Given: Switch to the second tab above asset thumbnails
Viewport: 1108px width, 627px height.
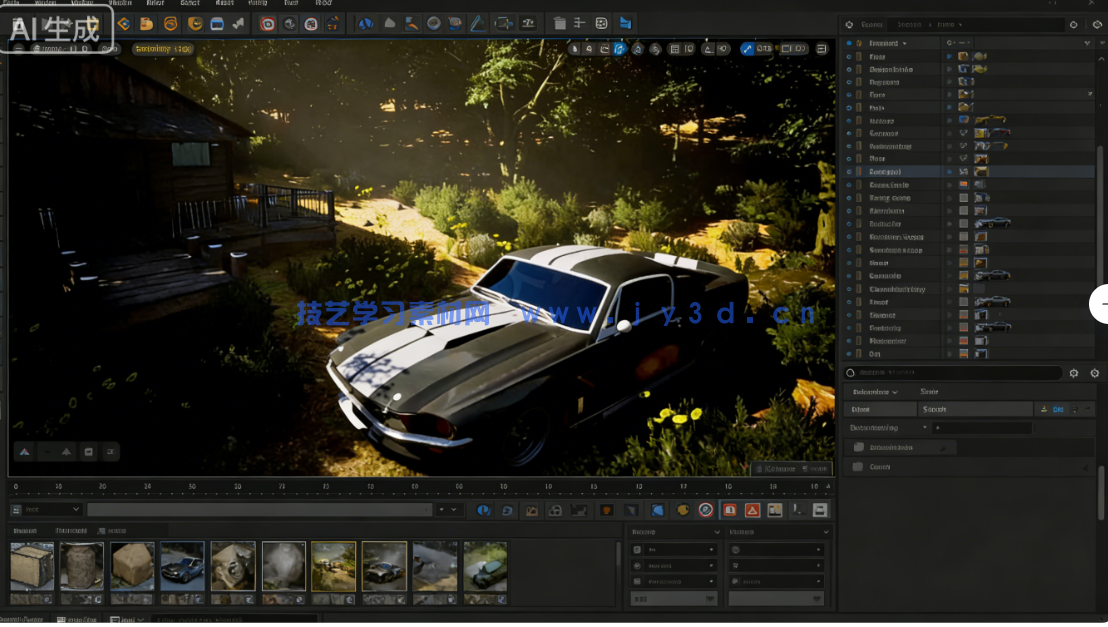Looking at the screenshot, I should pos(71,530).
